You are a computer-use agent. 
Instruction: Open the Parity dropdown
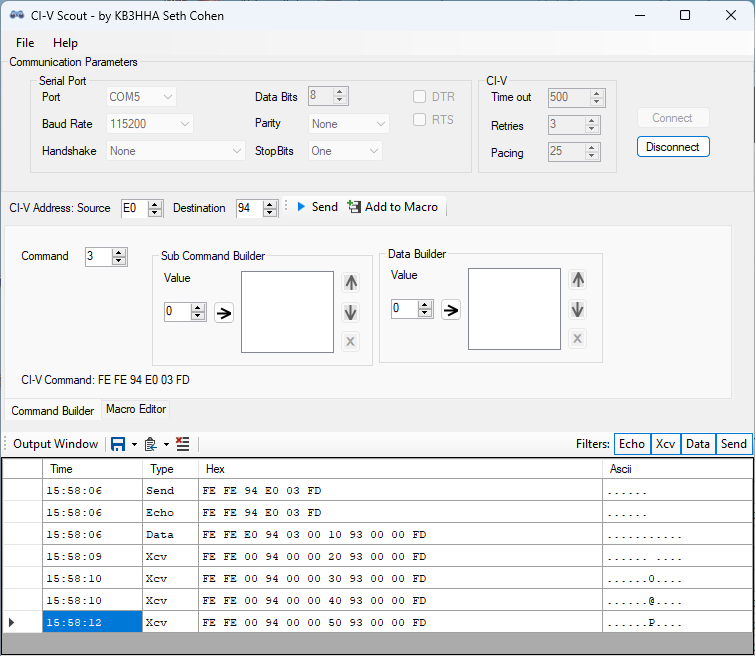[x=349, y=124]
